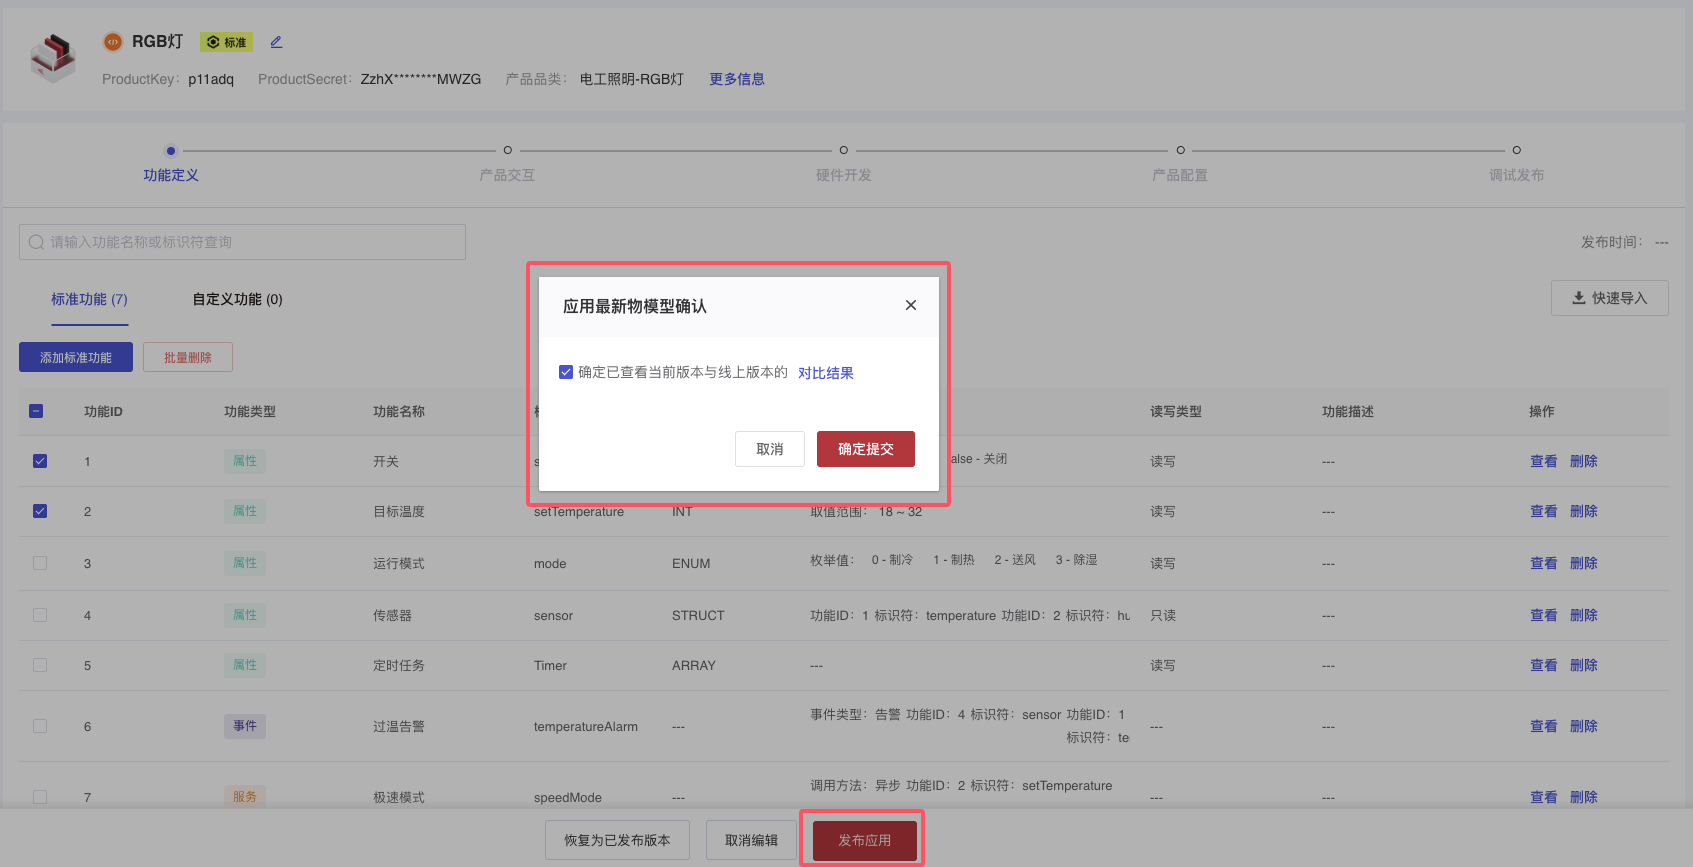Check the row 5 定时任务 checkbox
1693x867 pixels.
click(40, 665)
